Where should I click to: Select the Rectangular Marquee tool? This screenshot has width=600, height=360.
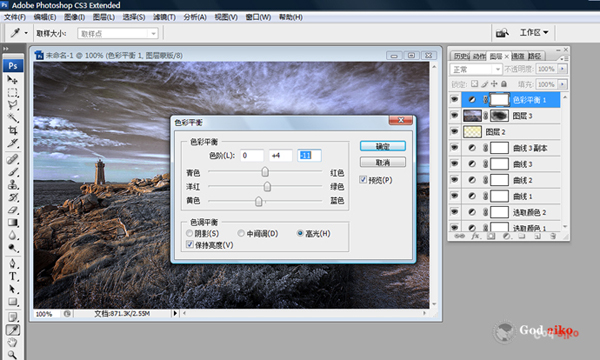12,93
